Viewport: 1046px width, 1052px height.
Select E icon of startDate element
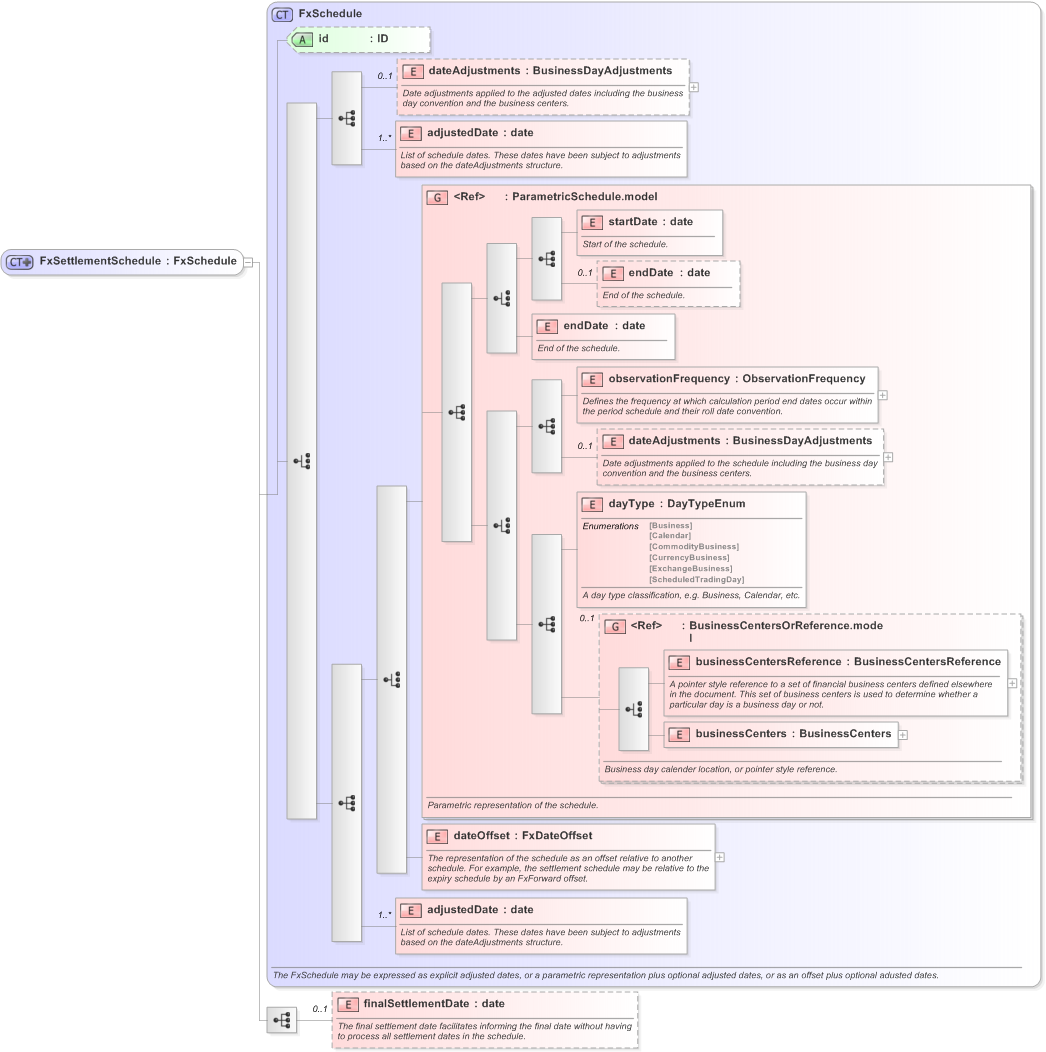(x=592, y=223)
